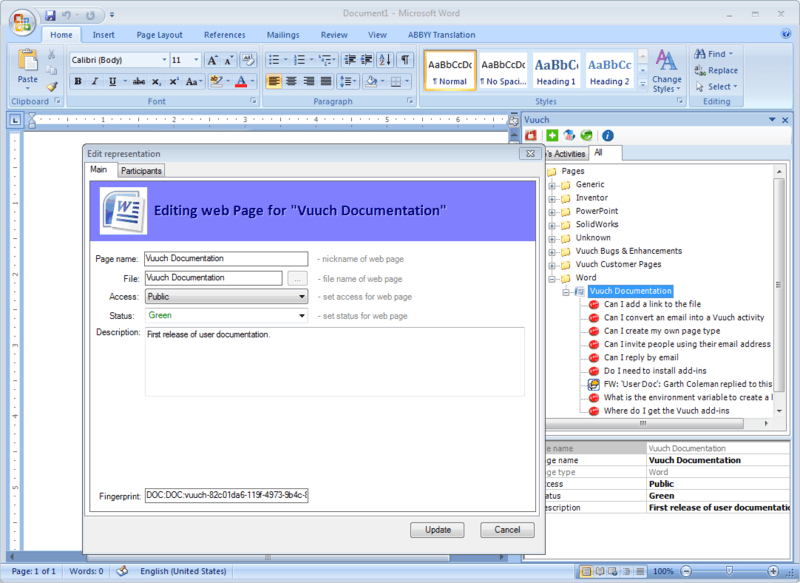Click the Cut scissors icon

click(x=52, y=54)
